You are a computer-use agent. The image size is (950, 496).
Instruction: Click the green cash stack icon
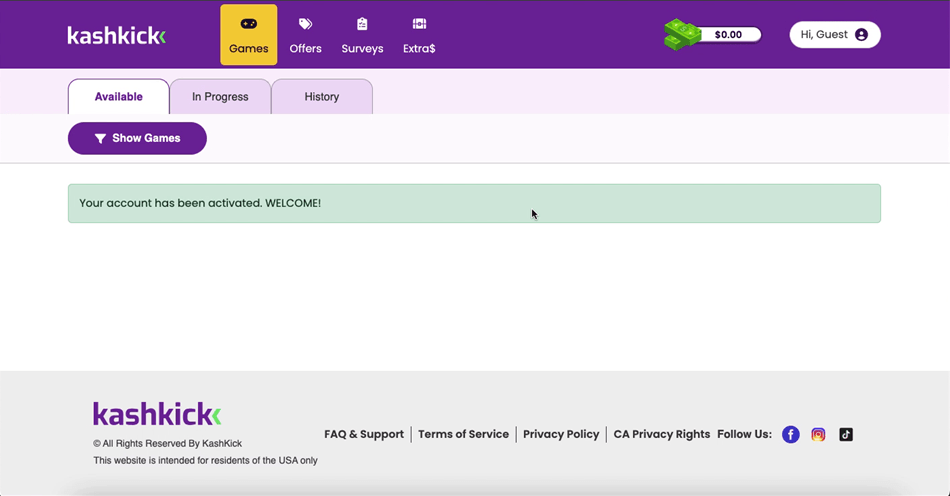[682, 35]
